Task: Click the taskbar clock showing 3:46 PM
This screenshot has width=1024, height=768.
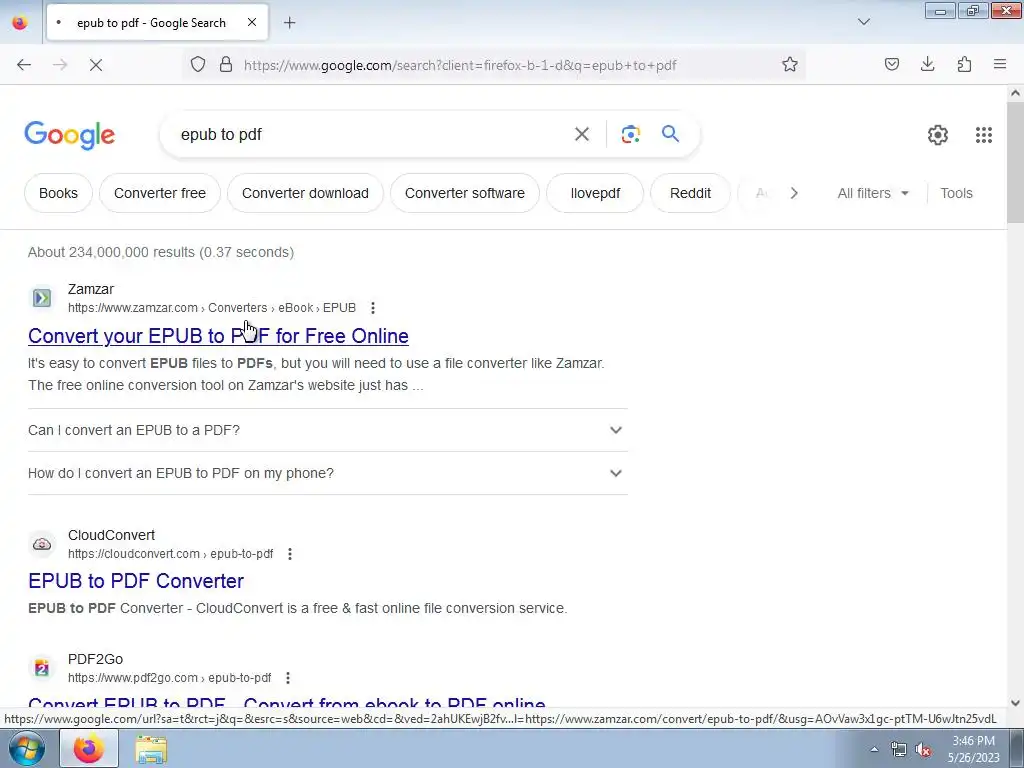Action: point(973,749)
